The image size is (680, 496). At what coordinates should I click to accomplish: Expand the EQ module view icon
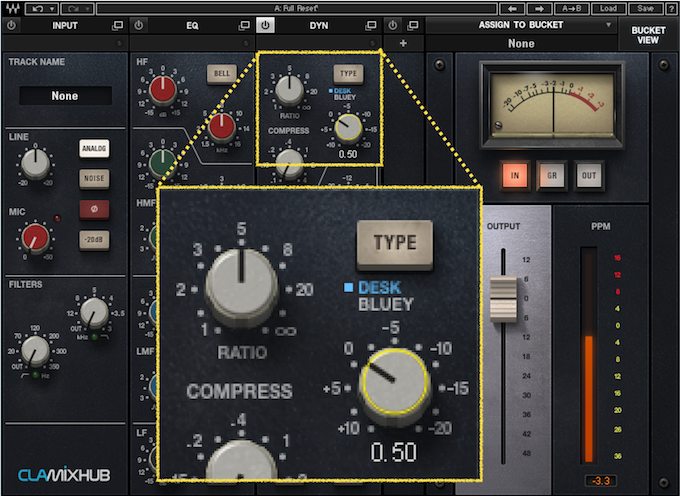(x=244, y=26)
